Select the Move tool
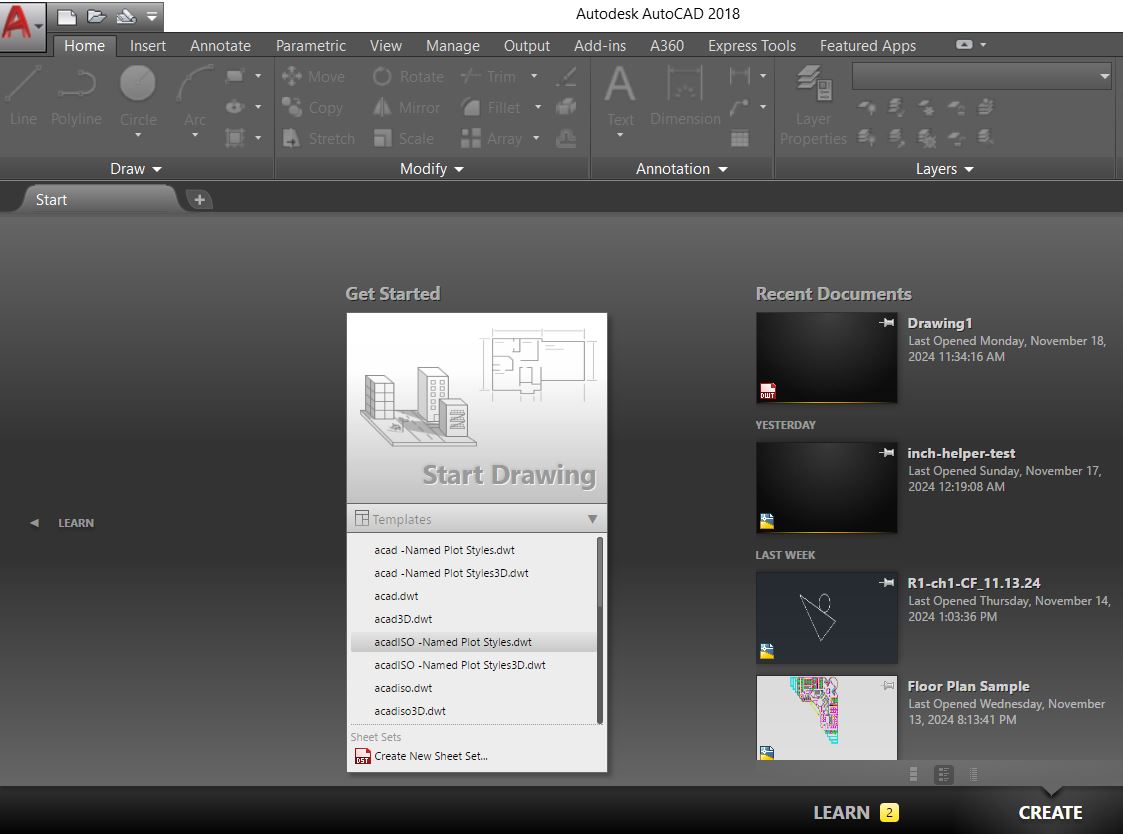 (x=316, y=76)
